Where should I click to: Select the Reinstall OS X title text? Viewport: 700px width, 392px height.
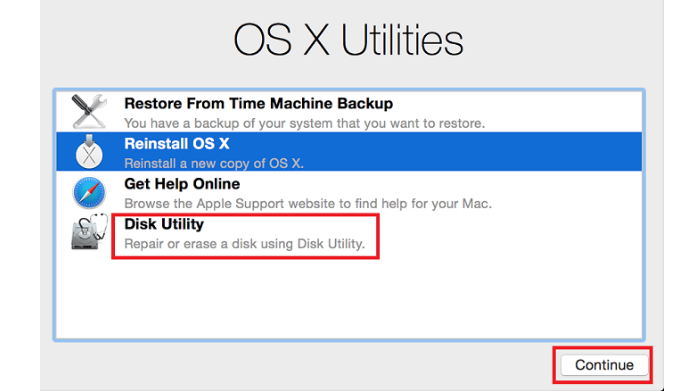(177, 144)
